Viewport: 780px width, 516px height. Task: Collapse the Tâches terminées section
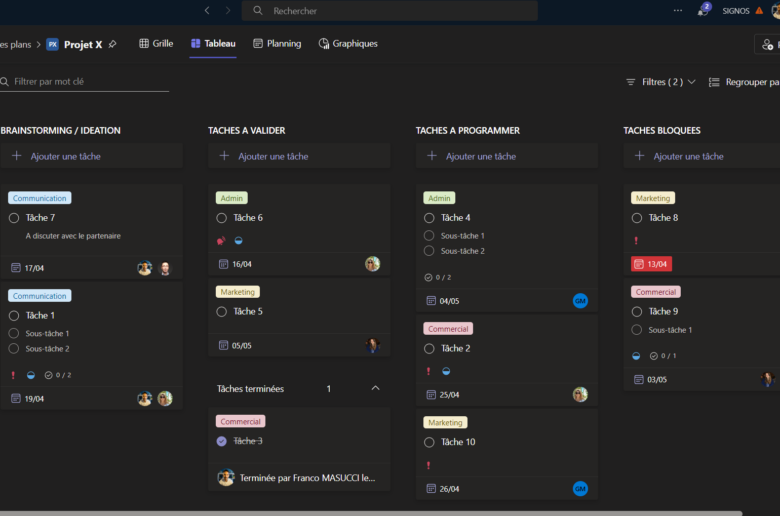pos(375,388)
